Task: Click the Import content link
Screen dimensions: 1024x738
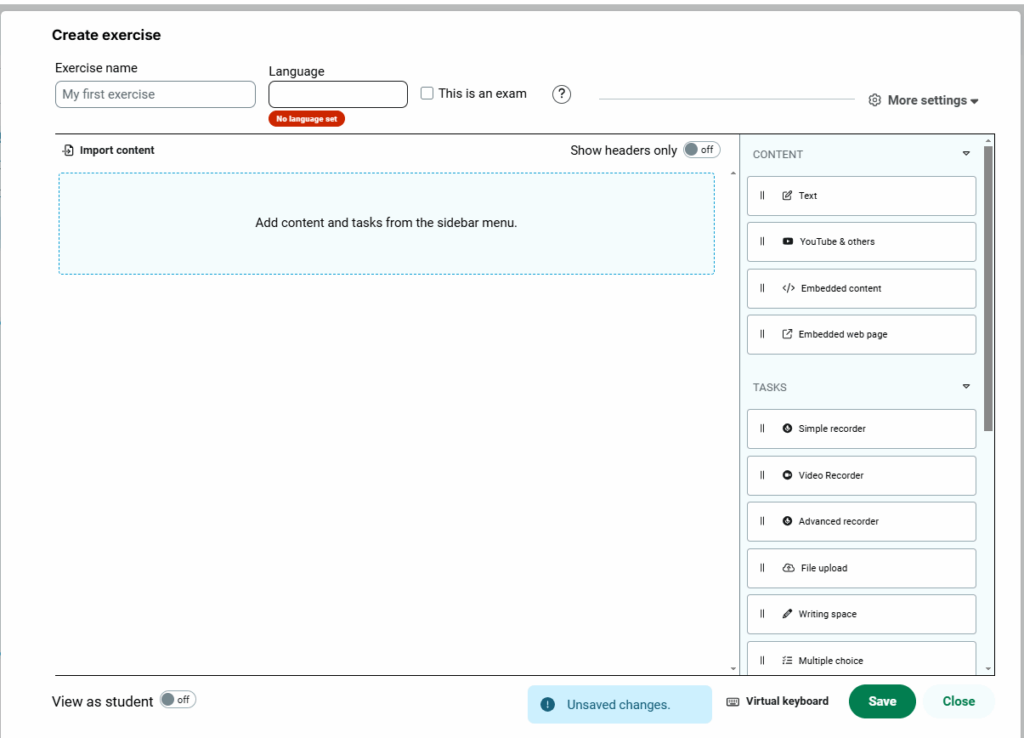Action: coord(109,150)
